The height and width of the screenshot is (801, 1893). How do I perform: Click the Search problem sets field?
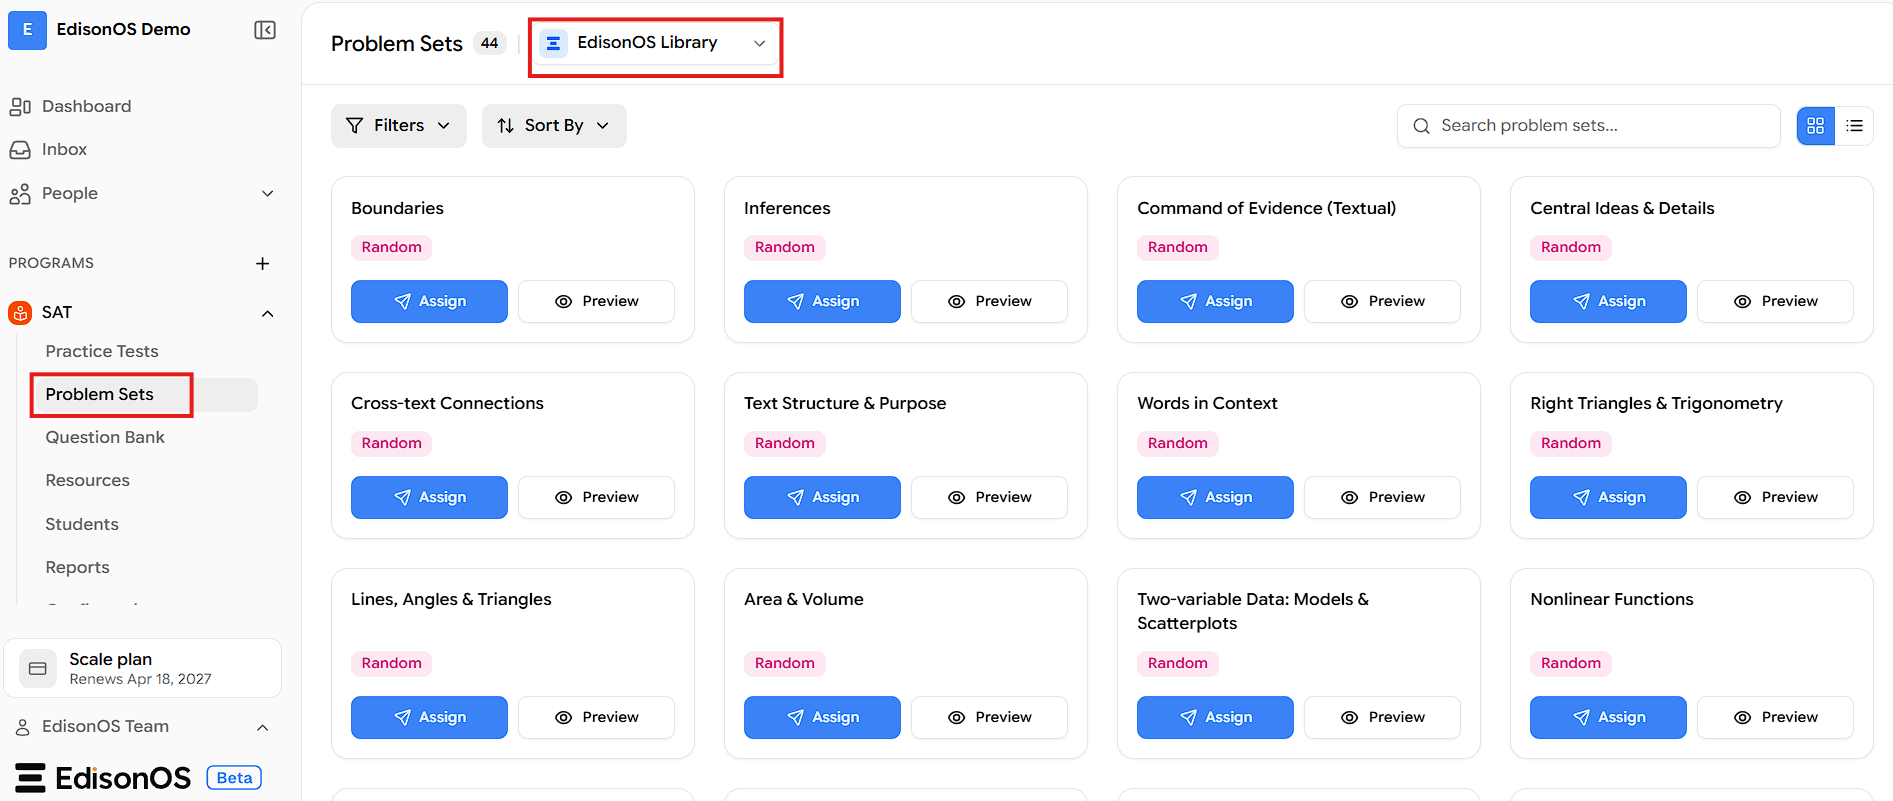1588,125
